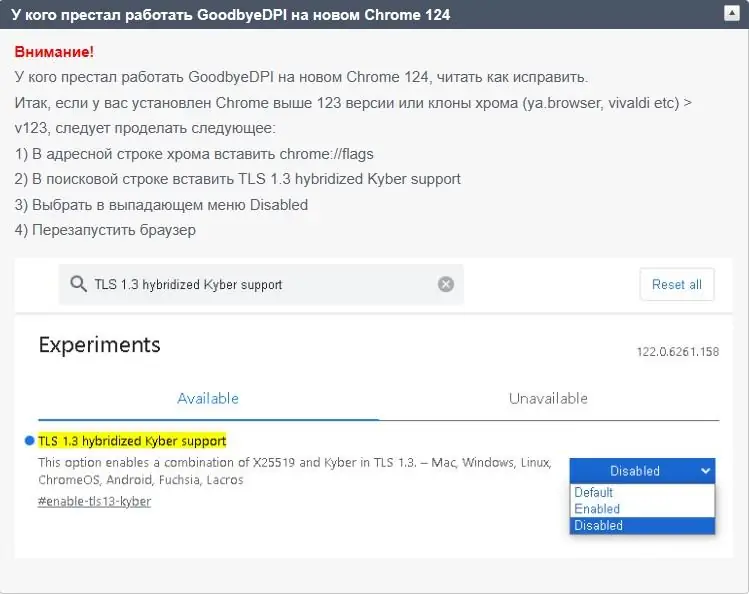Focus the flags search input field

pyautogui.click(x=262, y=284)
